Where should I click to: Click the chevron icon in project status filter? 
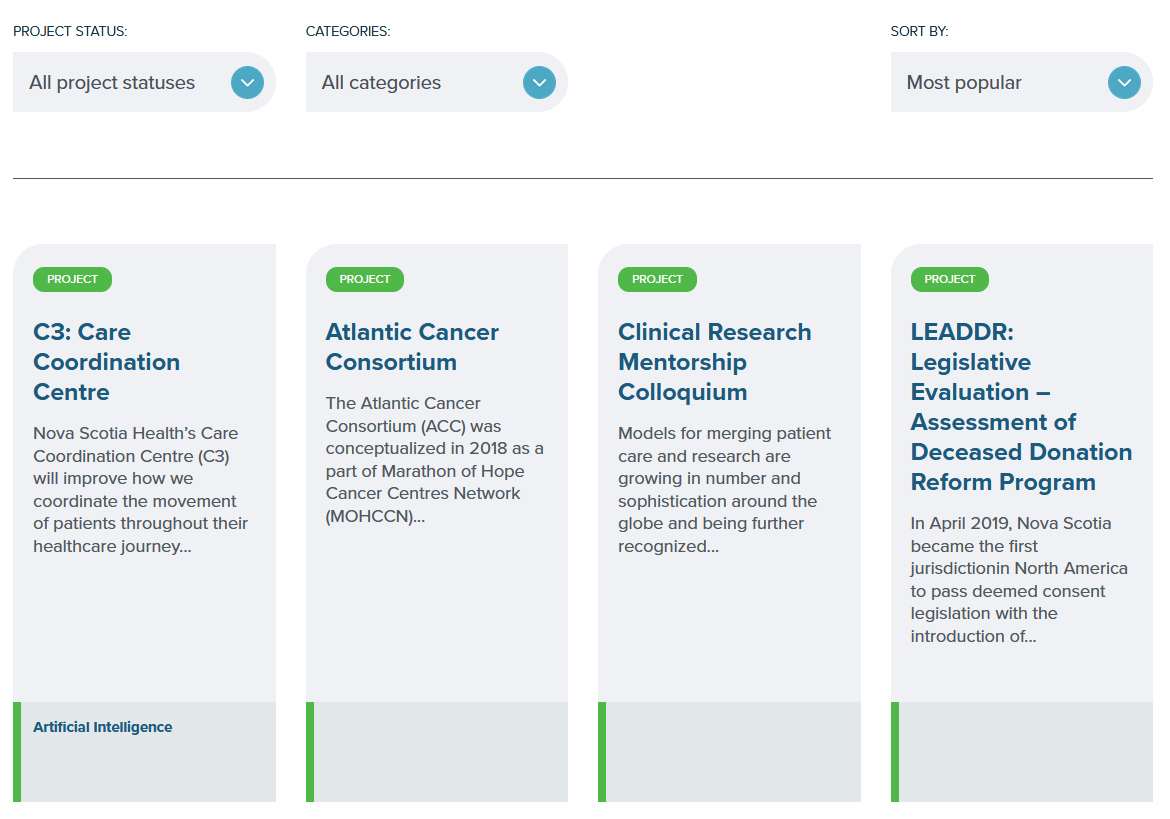point(247,82)
